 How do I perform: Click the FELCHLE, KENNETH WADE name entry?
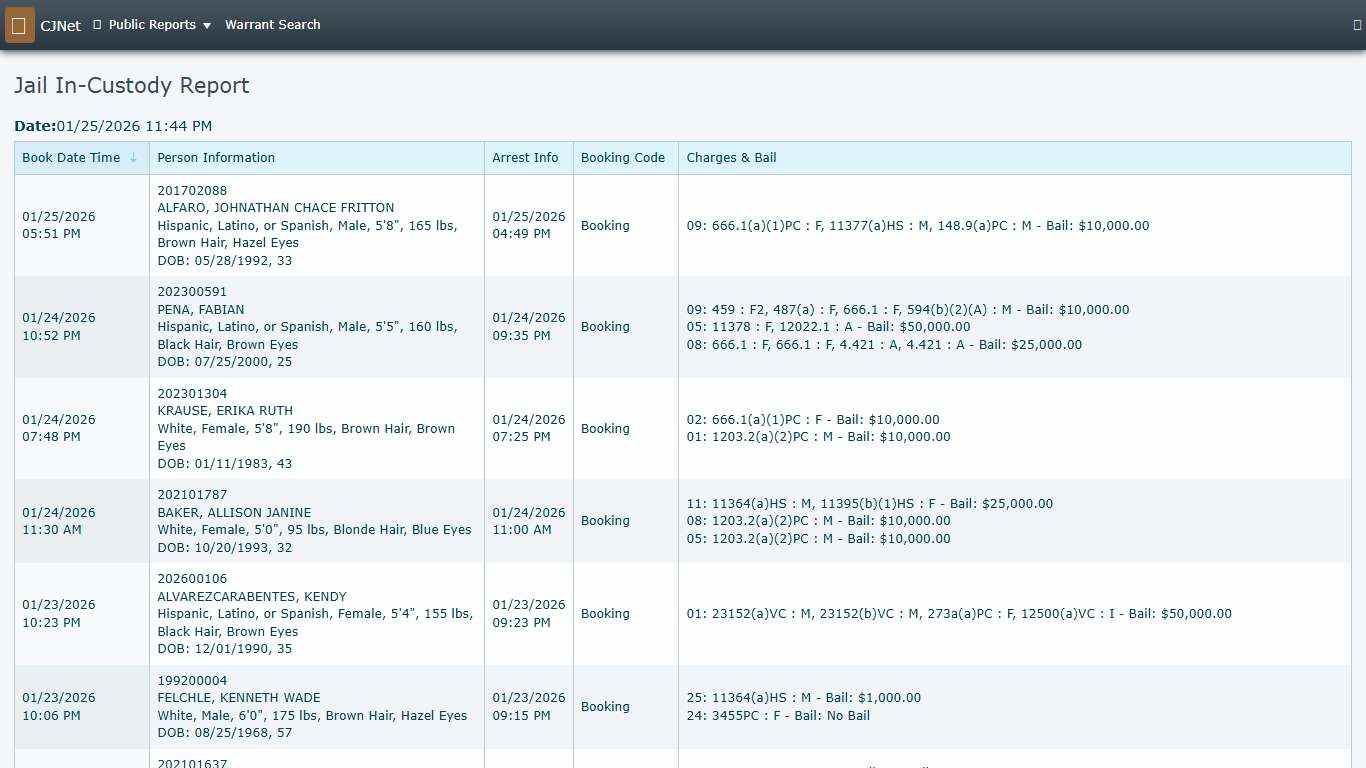[x=238, y=698]
